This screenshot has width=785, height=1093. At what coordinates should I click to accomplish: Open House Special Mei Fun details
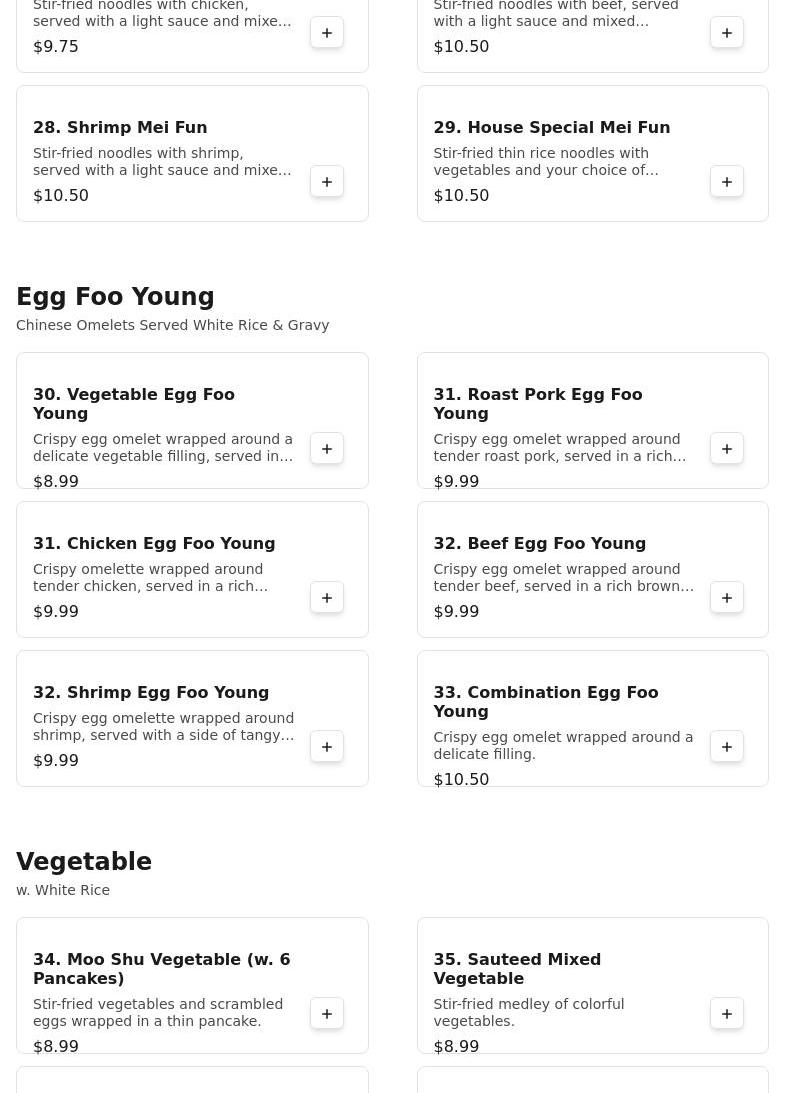pos(551,128)
